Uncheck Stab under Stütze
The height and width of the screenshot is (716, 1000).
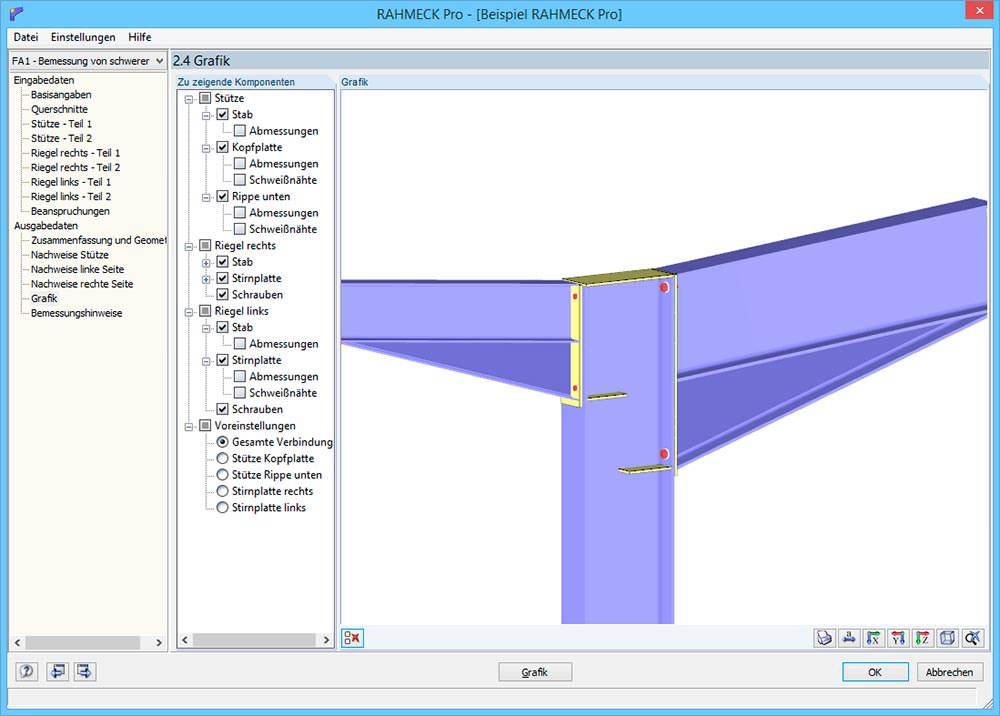[222, 114]
